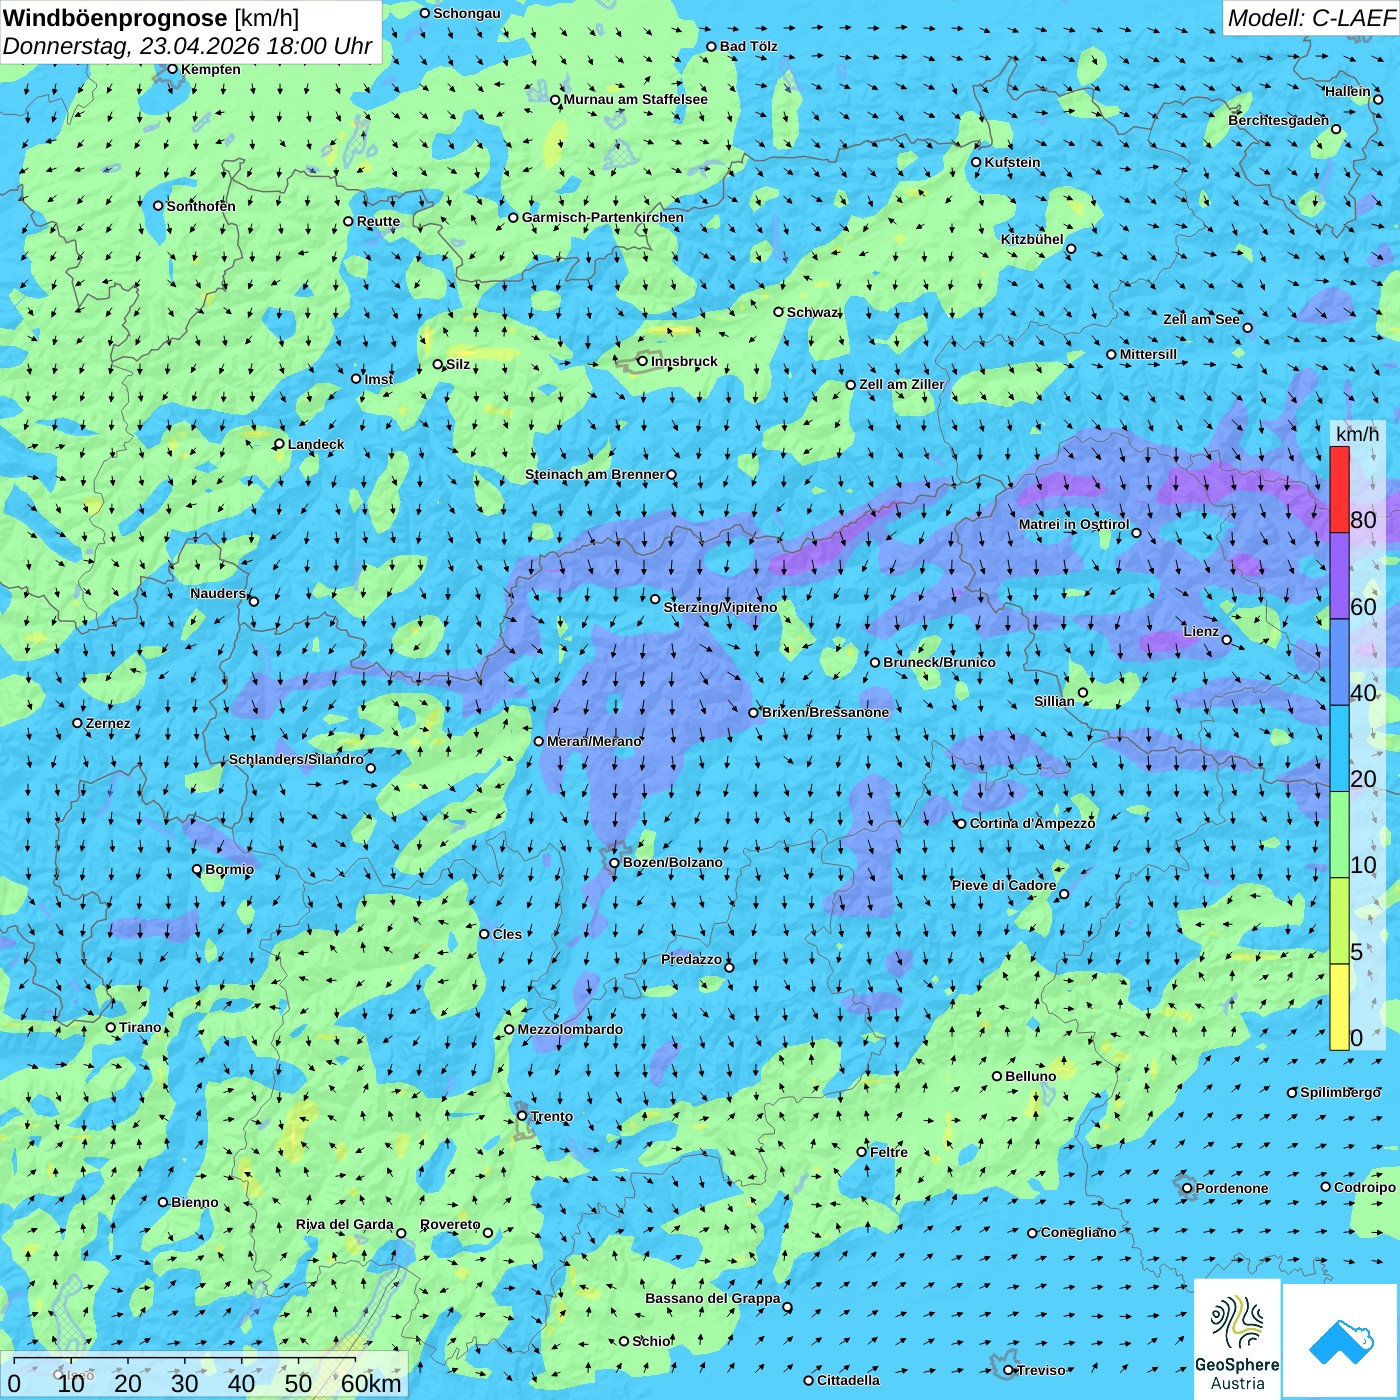Click the Brixen/Bressanone label

[x=825, y=712]
